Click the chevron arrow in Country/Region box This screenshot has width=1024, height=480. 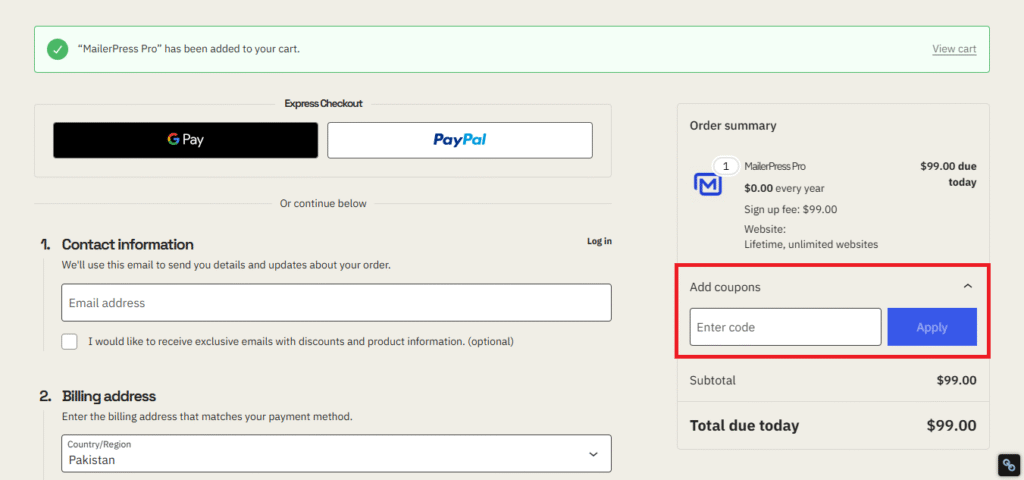[593, 454]
